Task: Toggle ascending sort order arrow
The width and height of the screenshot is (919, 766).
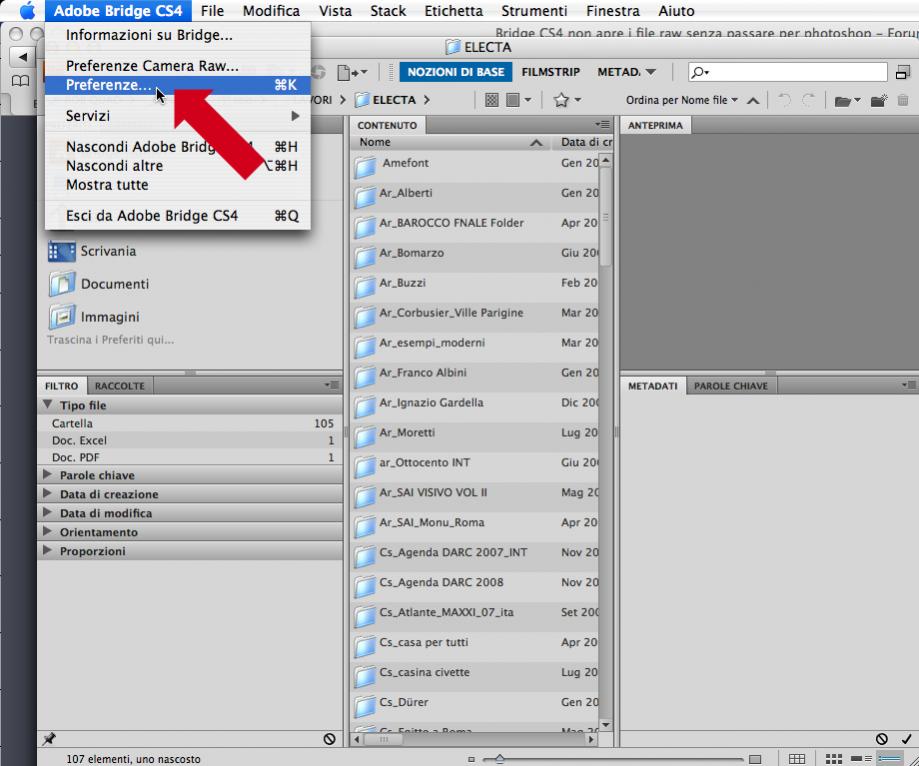Action: pos(754,101)
